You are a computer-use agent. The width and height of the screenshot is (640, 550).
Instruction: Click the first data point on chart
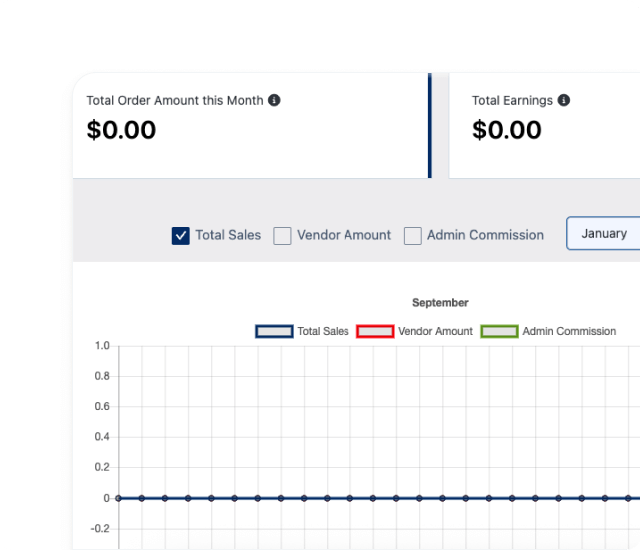click(118, 498)
